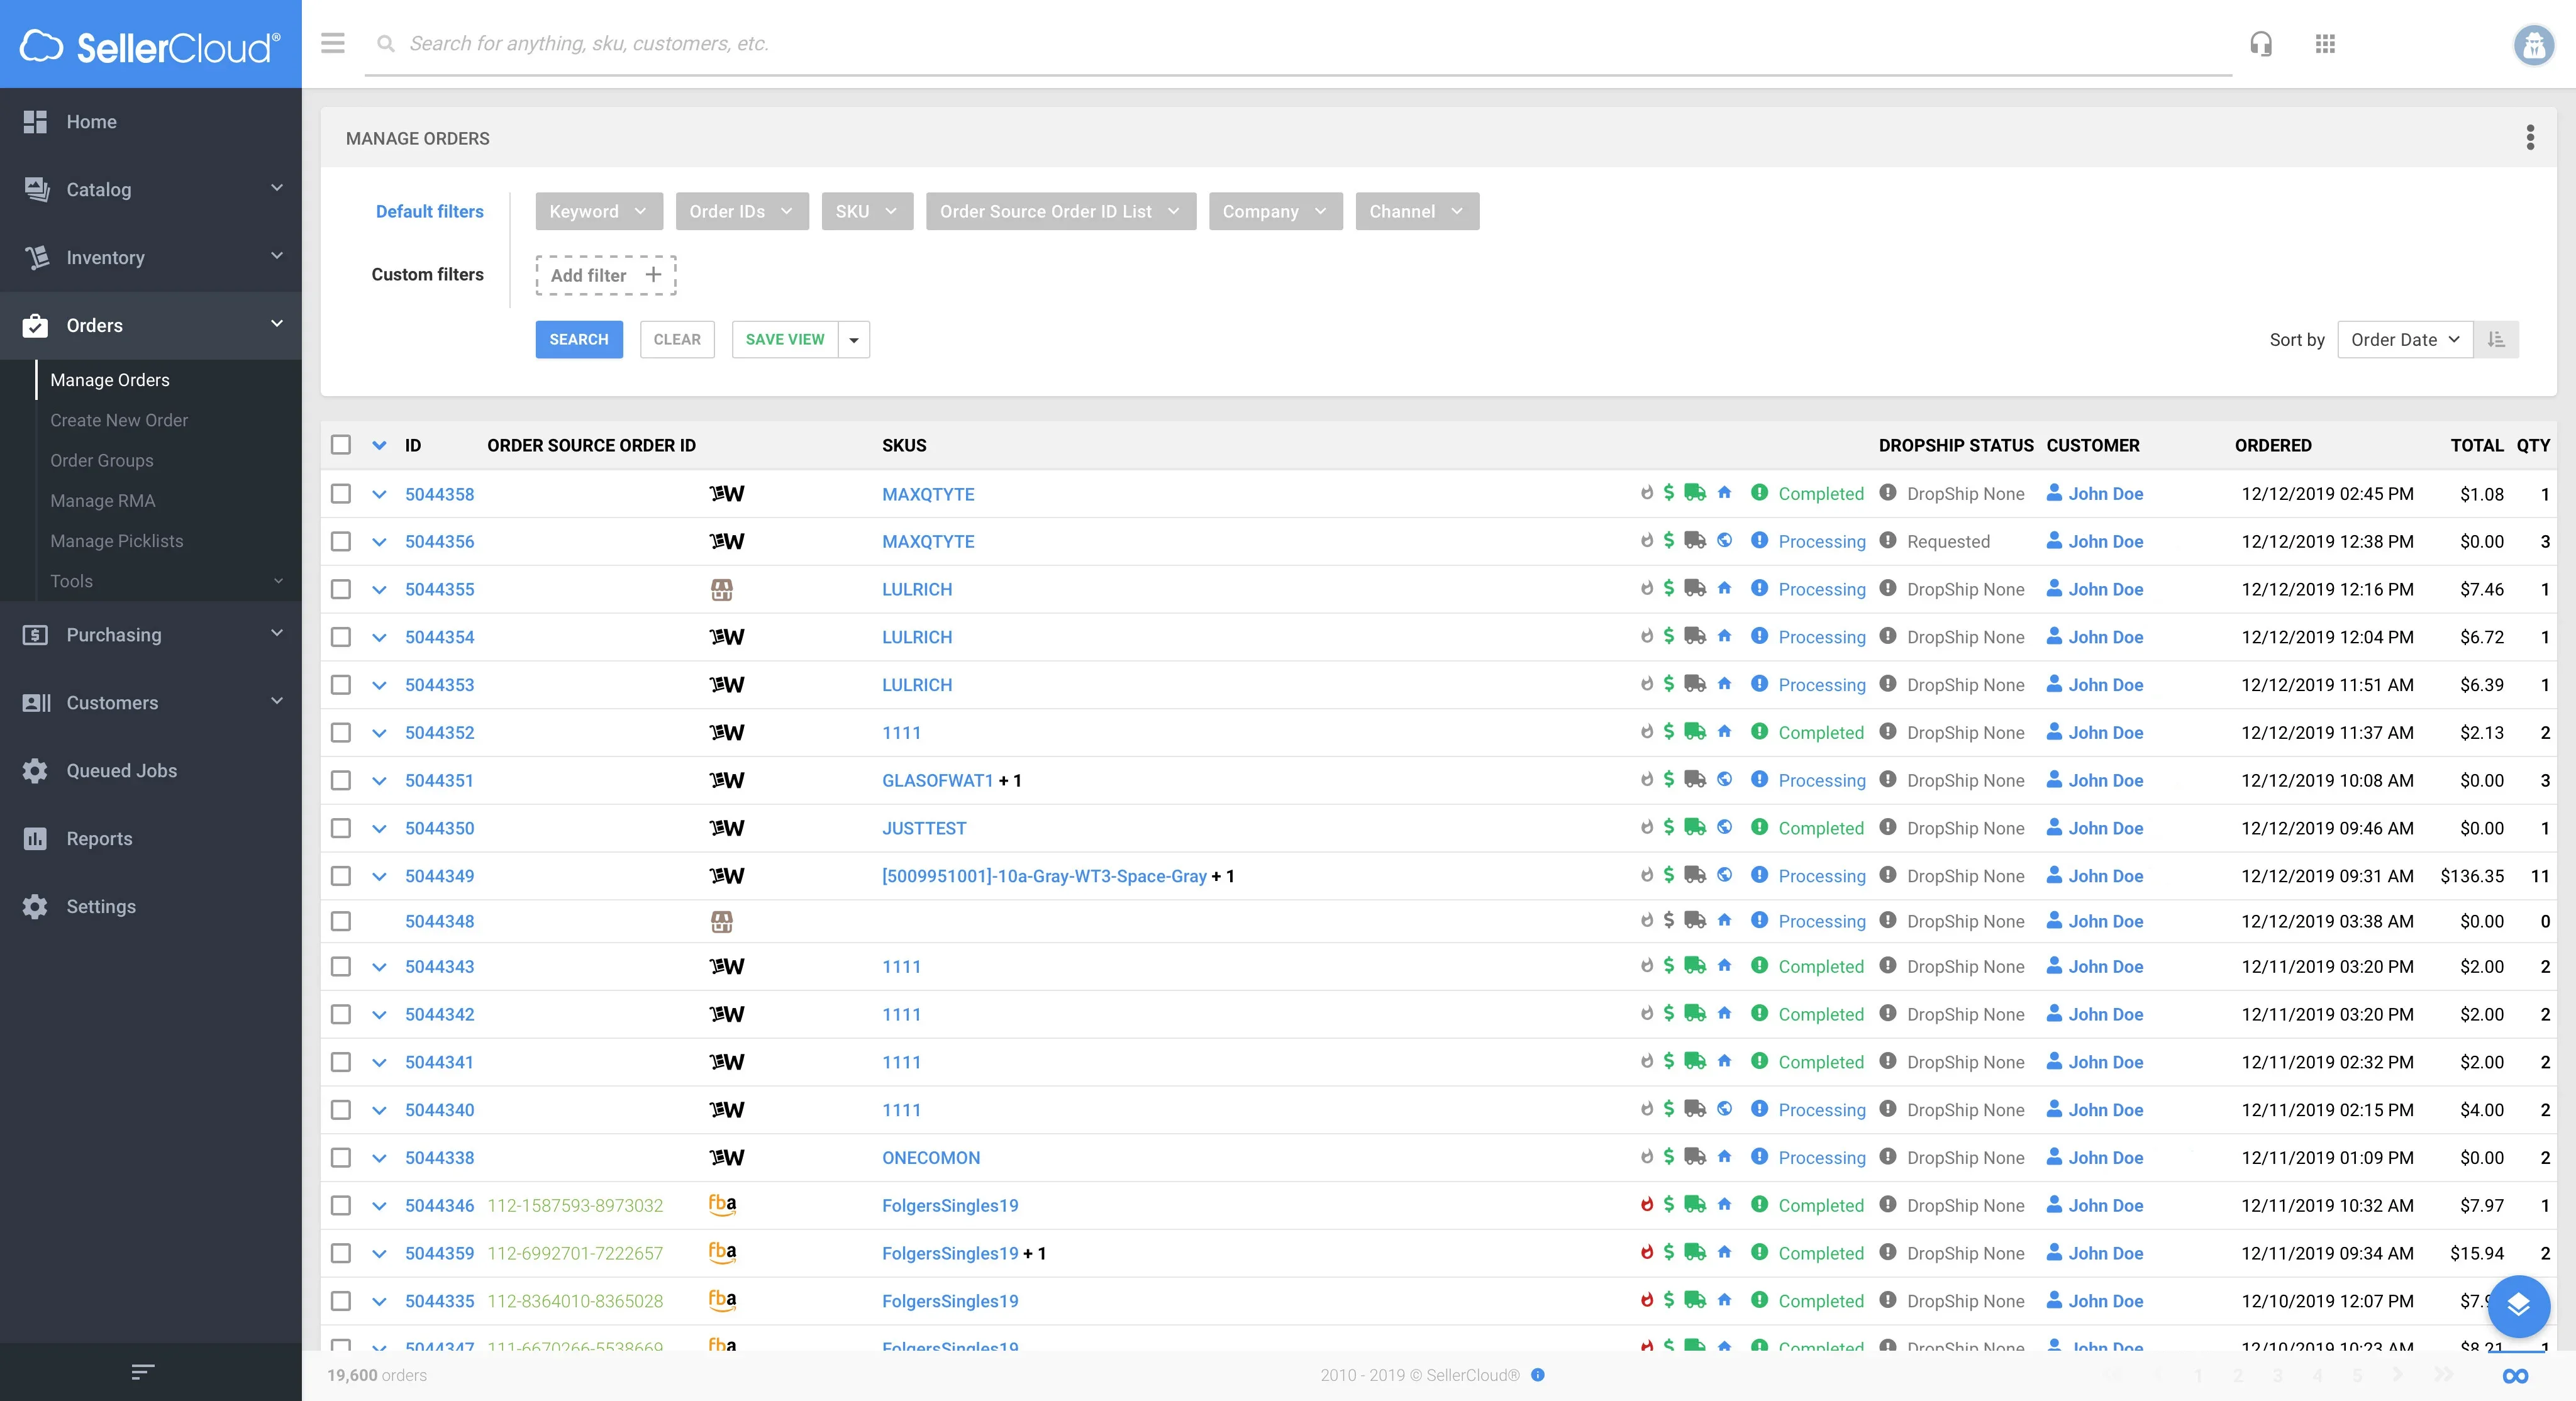Click the collapse sidebar icon at bottom
This screenshot has height=1401, width=2576.
coord(143,1372)
